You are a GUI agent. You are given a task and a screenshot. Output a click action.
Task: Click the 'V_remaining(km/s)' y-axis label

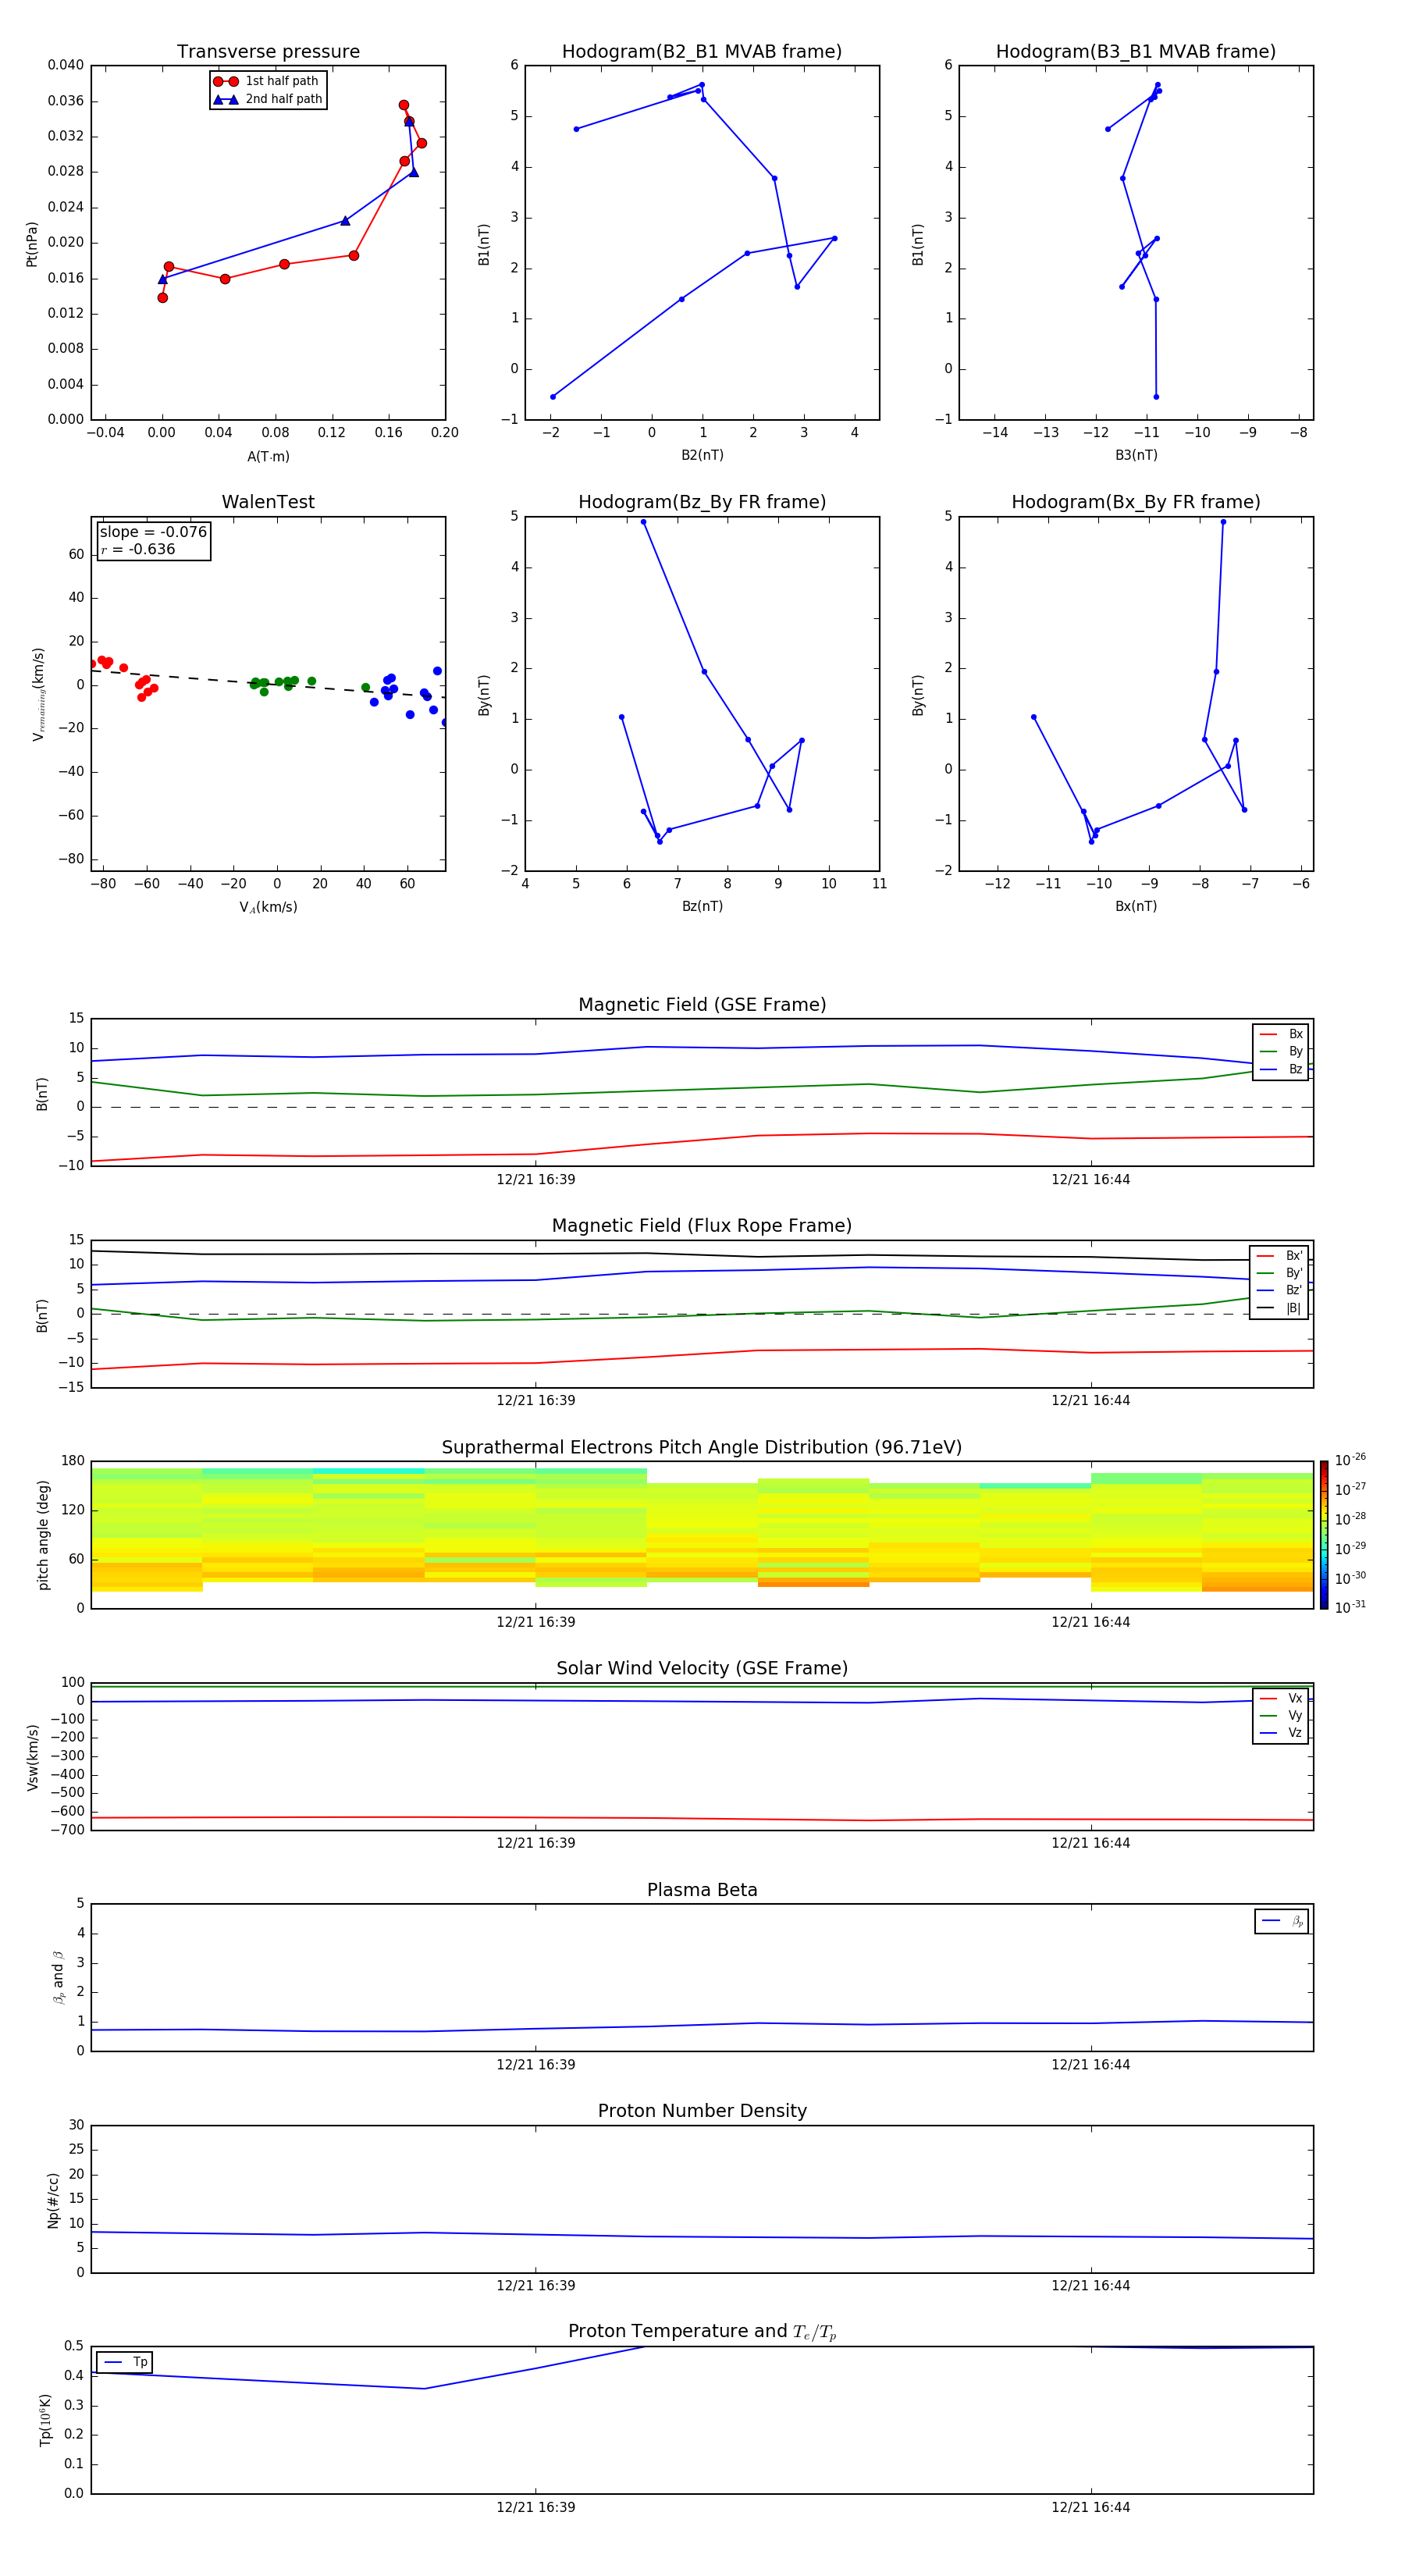click(x=38, y=694)
